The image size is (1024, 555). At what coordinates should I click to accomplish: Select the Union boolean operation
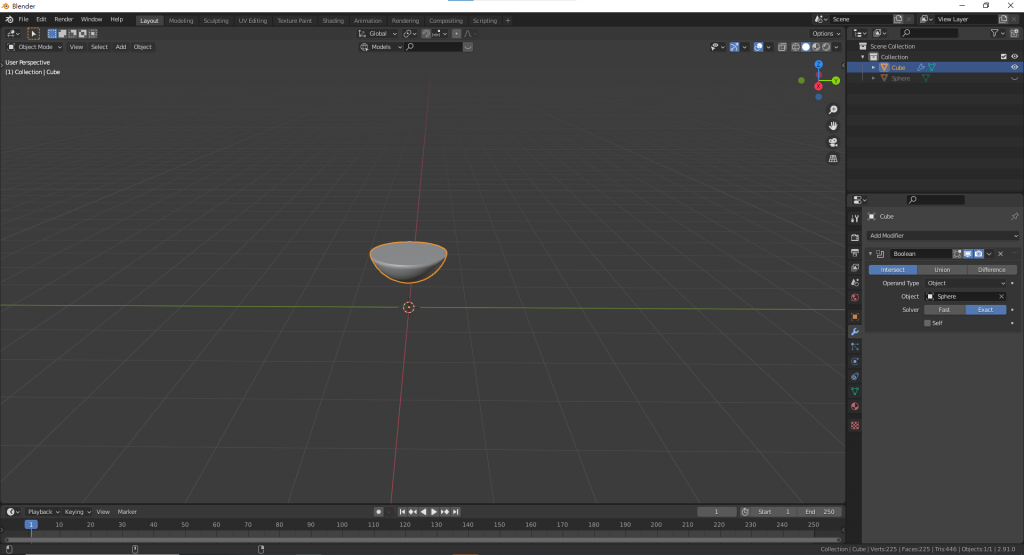pyautogui.click(x=942, y=270)
